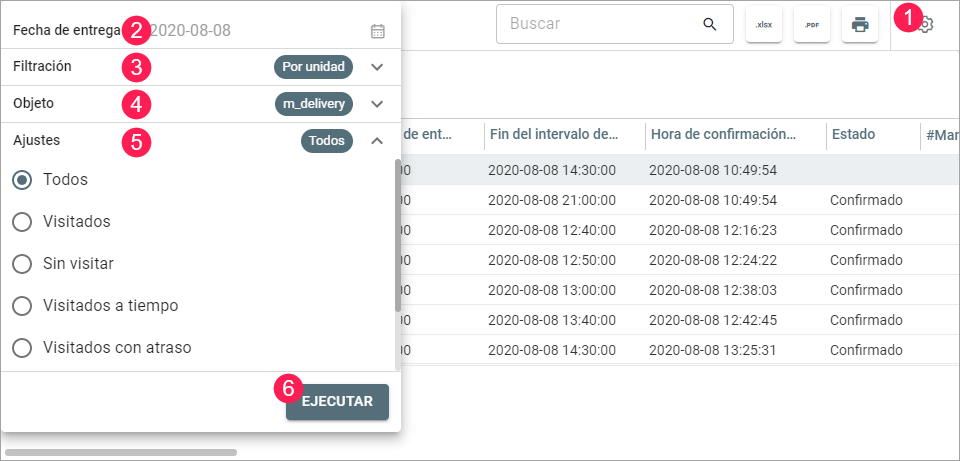Export the report as xlsx

764,24
